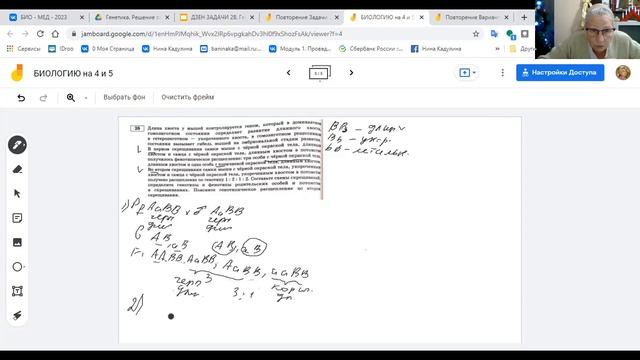Go to the browser home page
This screenshot has width=640, height=360.
(55, 34)
